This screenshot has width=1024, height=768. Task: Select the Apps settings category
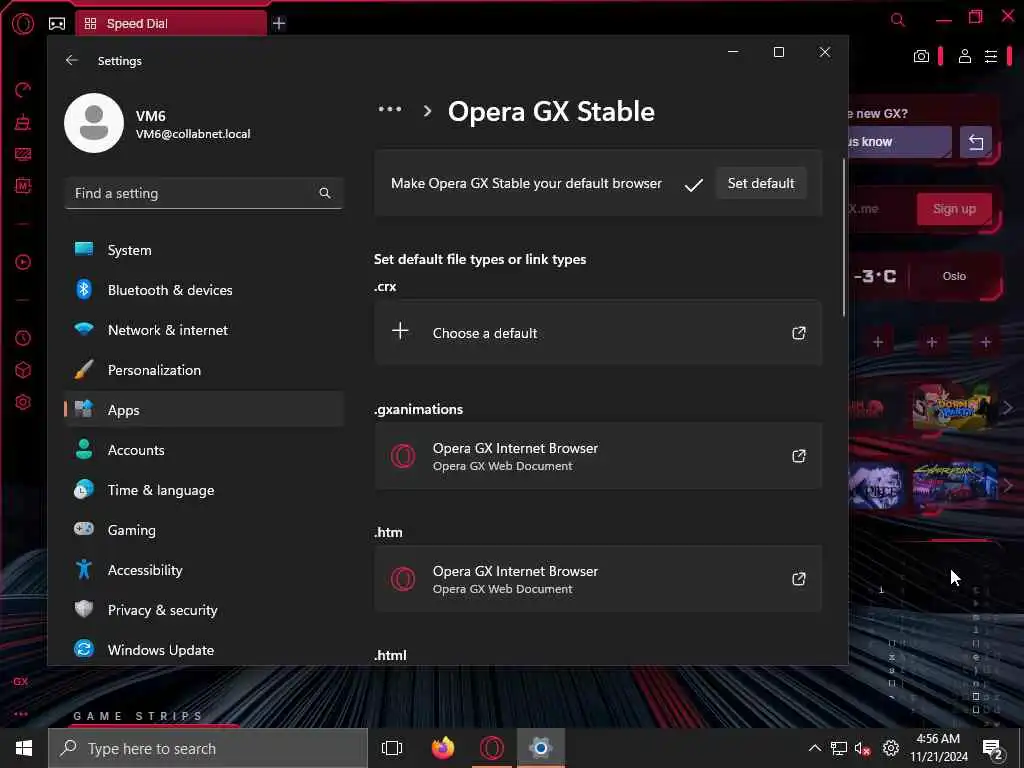pyautogui.click(x=204, y=409)
